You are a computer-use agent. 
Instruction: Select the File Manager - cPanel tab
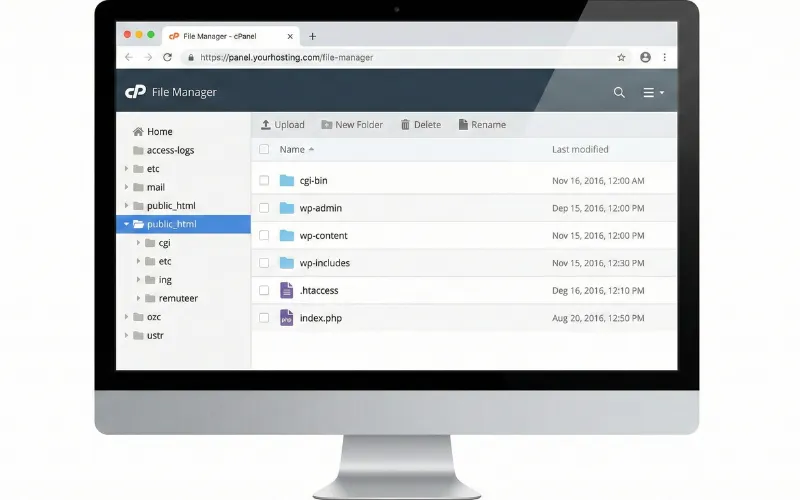(x=232, y=36)
